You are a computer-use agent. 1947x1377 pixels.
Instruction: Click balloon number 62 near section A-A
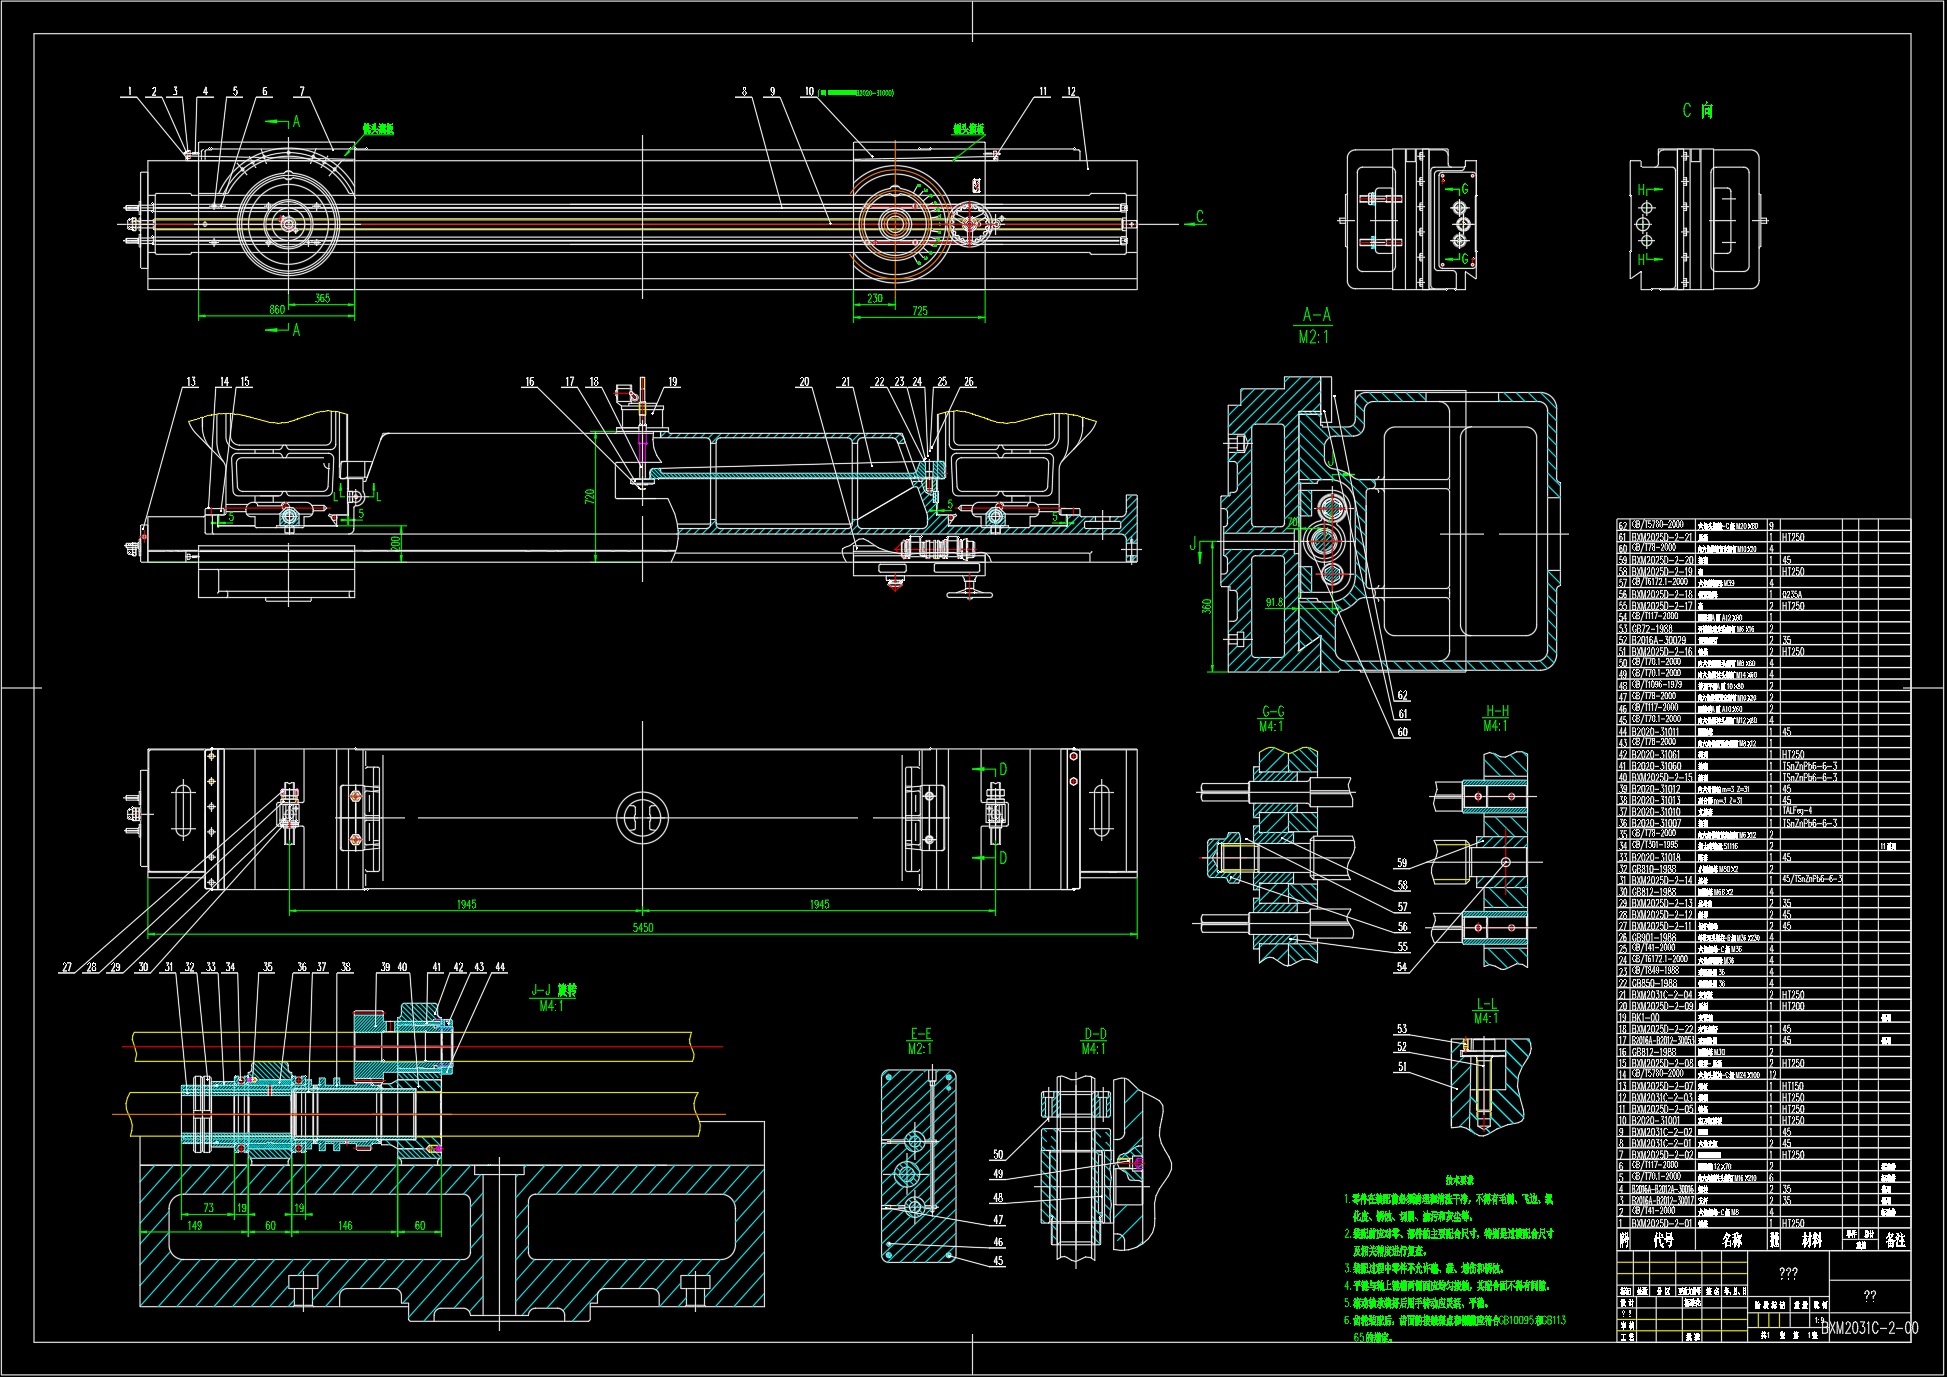[x=1403, y=692]
